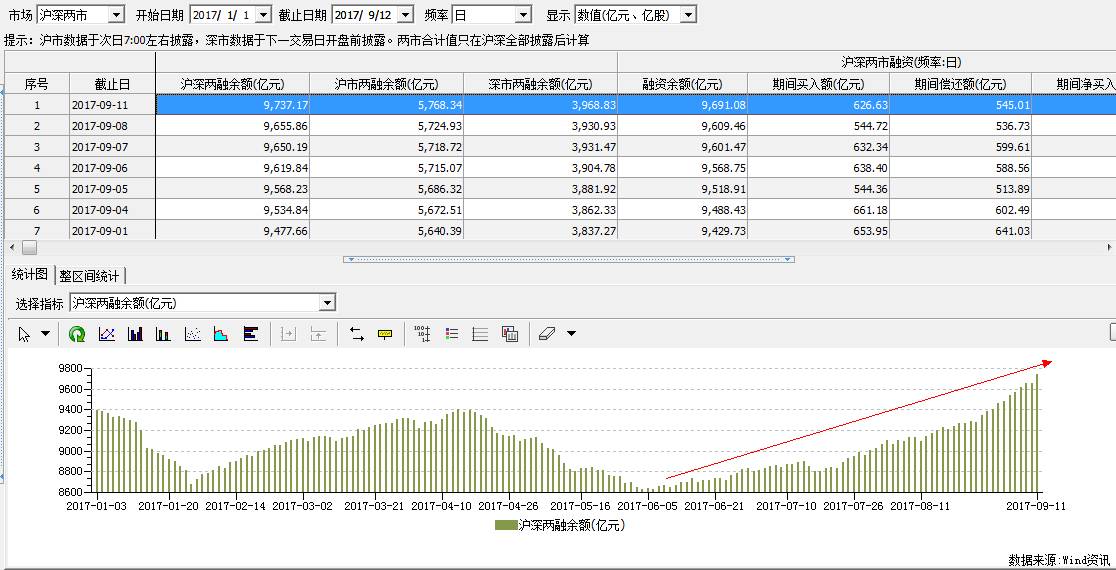Open the 显示 display unit dropdown
Screen dimensions: 1116x570
point(688,14)
